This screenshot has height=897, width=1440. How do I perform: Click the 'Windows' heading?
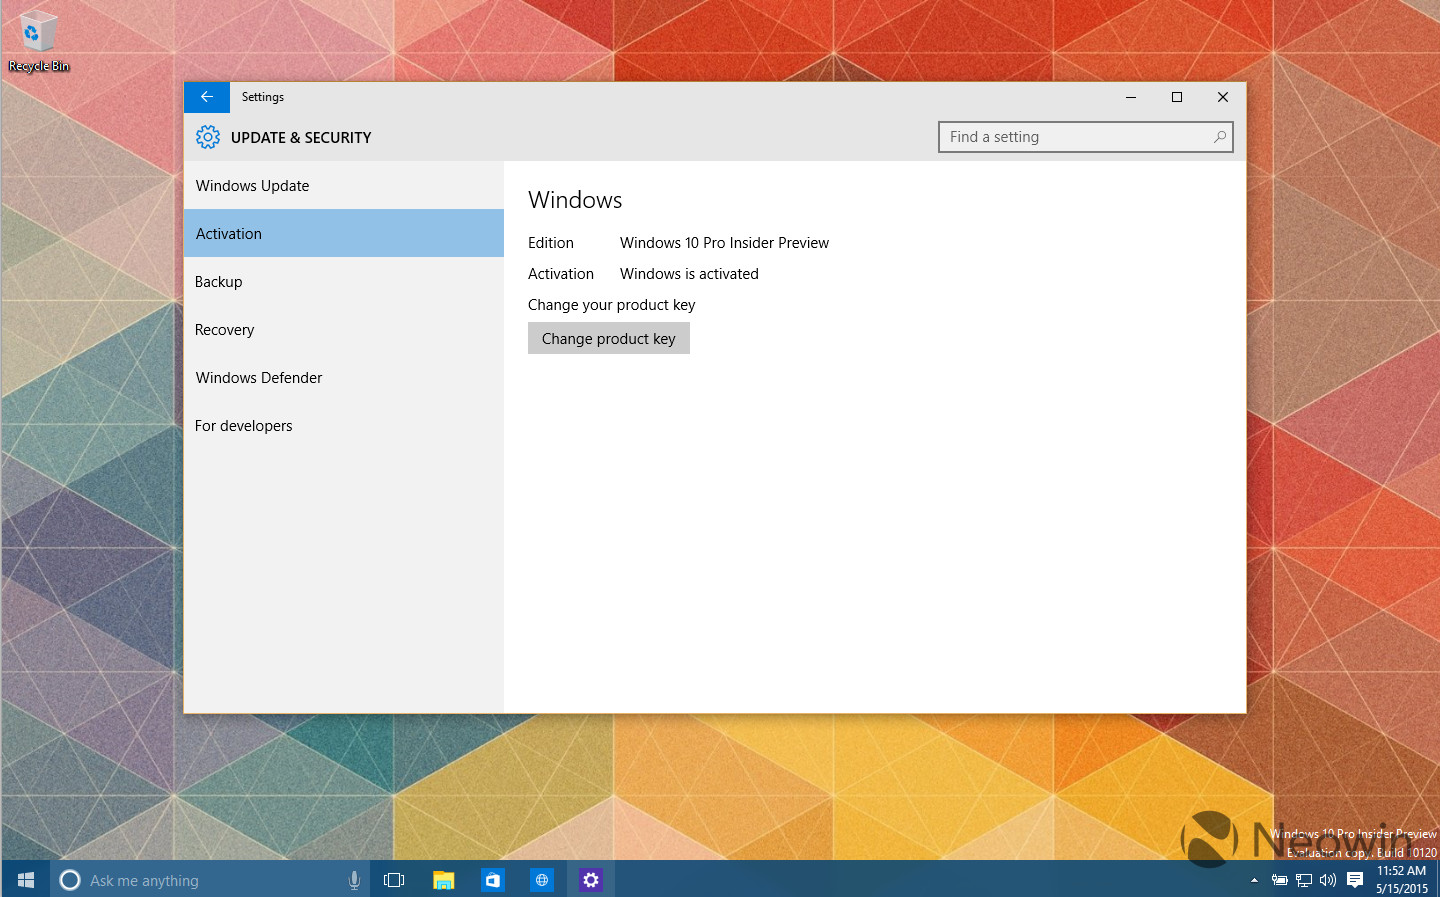575,200
